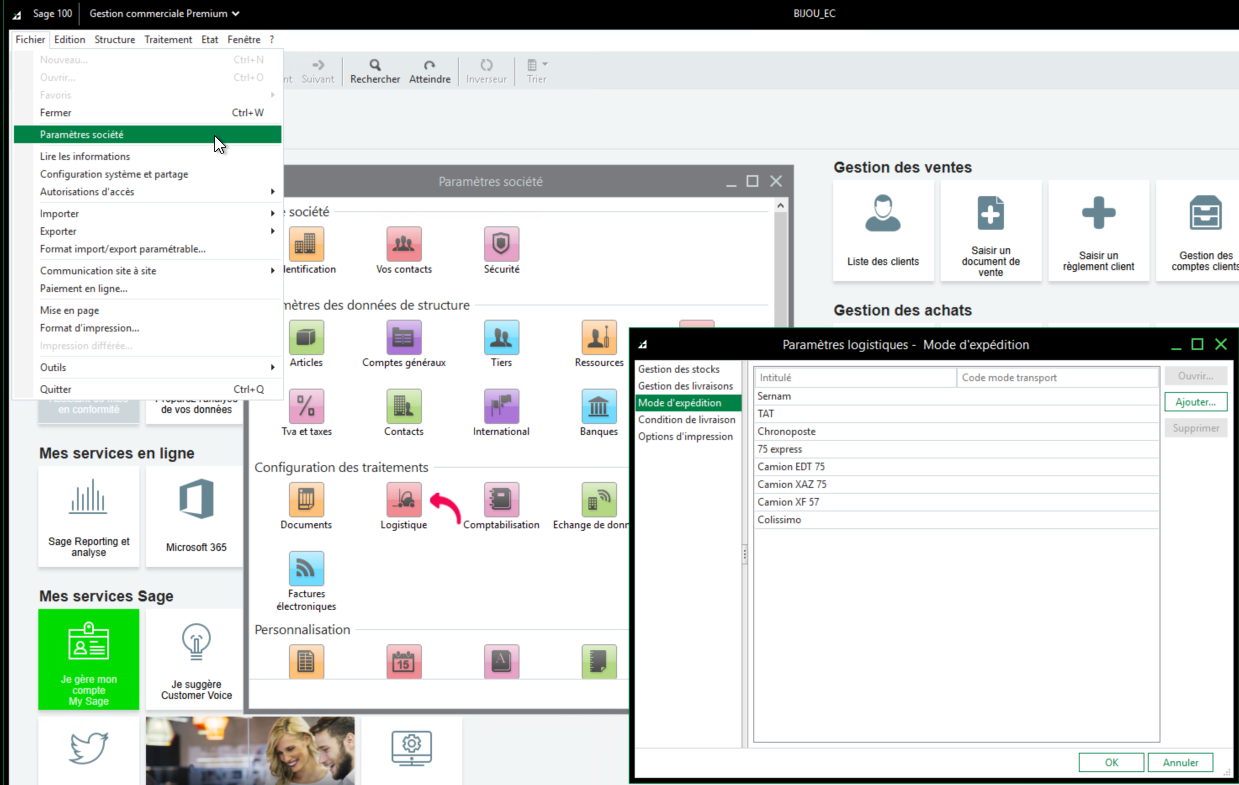Select Condition de livraison in the side list
The image size is (1239, 785).
click(686, 420)
